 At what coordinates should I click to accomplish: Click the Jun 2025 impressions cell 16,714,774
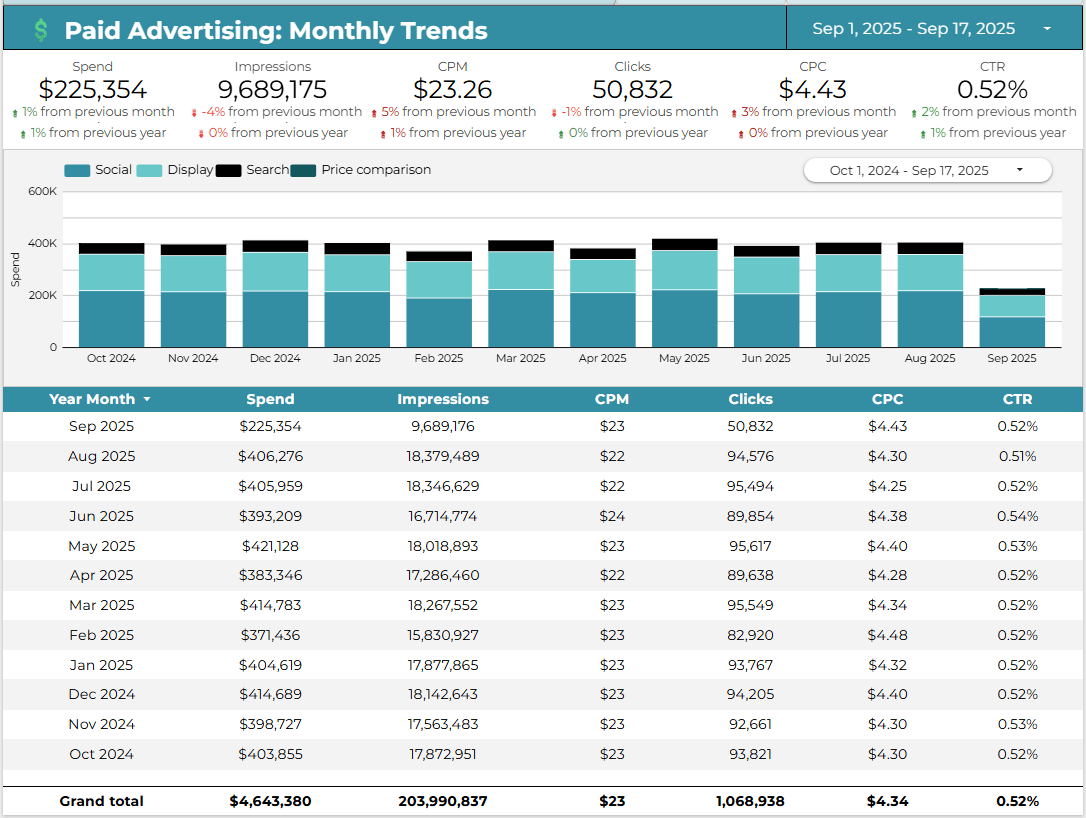(x=443, y=515)
